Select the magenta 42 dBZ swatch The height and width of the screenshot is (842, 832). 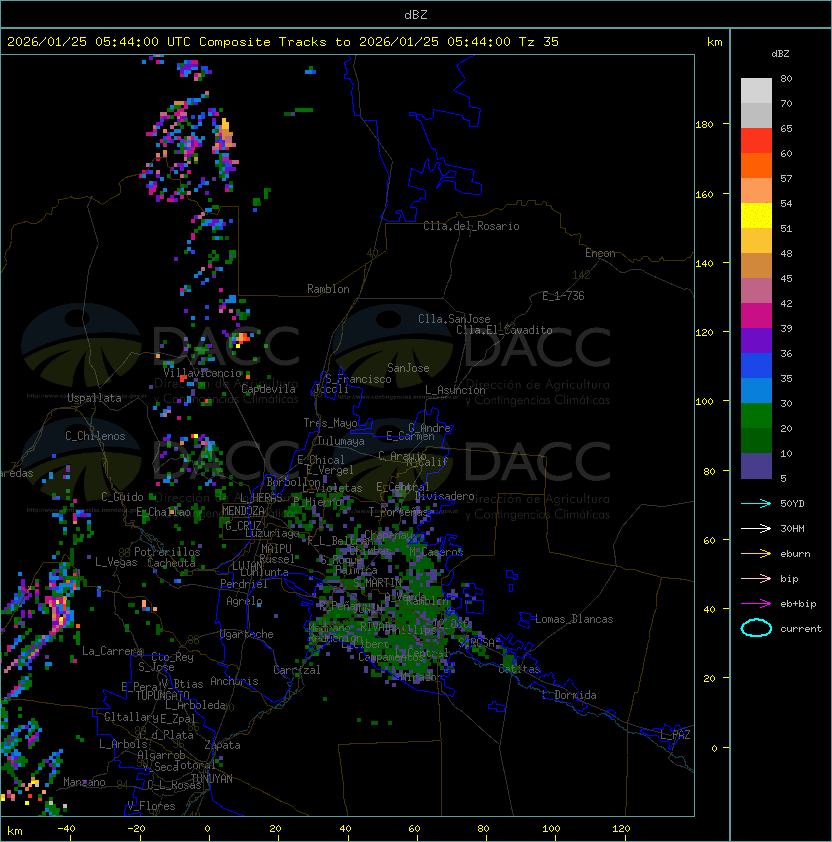(x=756, y=316)
